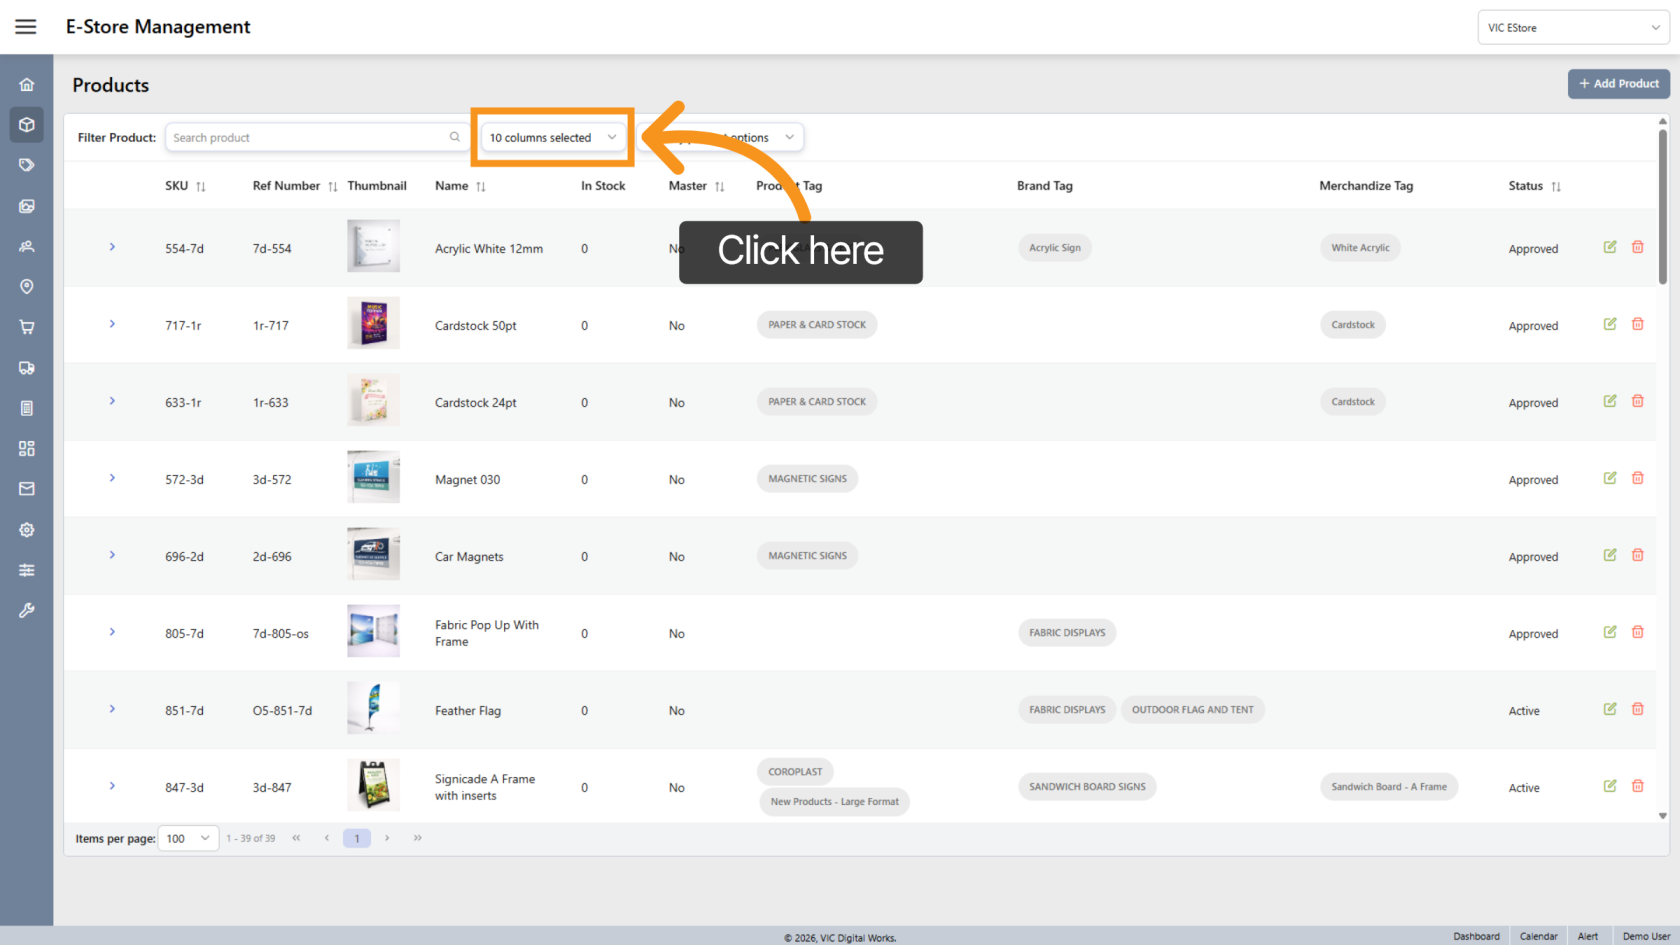Open Calendar in the footer bar
Screen dimensions: 1680x945
click(x=1538, y=936)
